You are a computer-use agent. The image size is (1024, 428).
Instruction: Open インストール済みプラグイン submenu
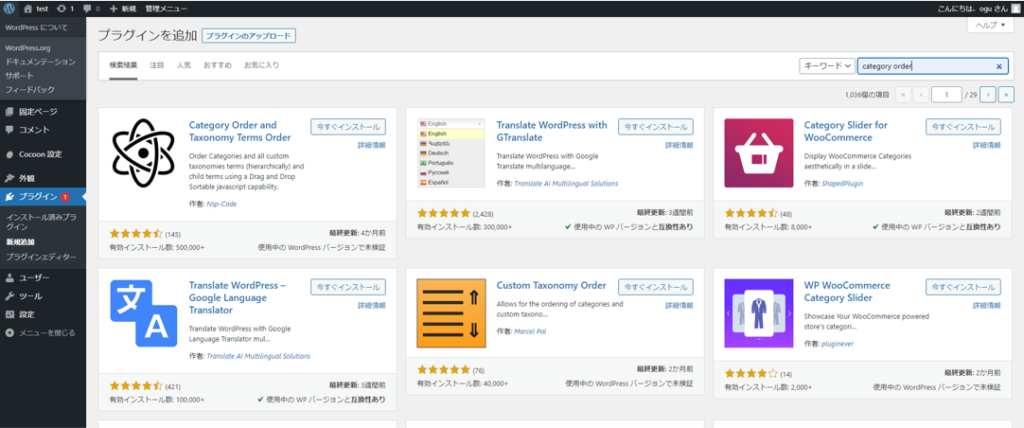point(40,221)
